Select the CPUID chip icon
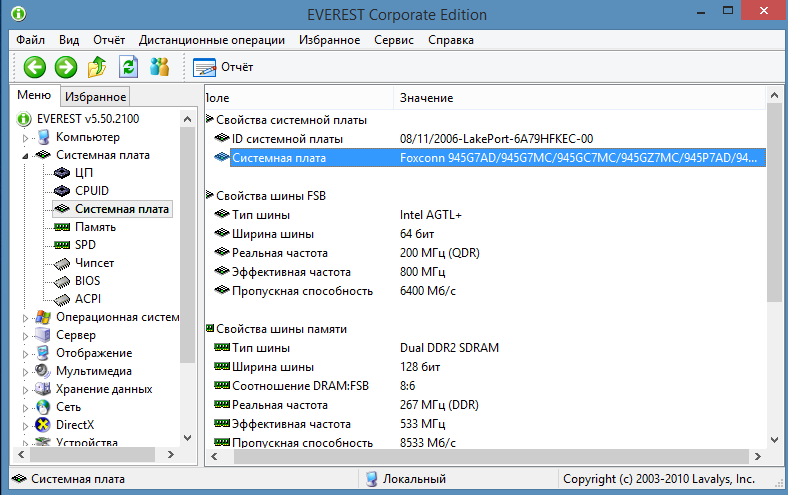Viewport: 788px width, 495px height. 62,191
